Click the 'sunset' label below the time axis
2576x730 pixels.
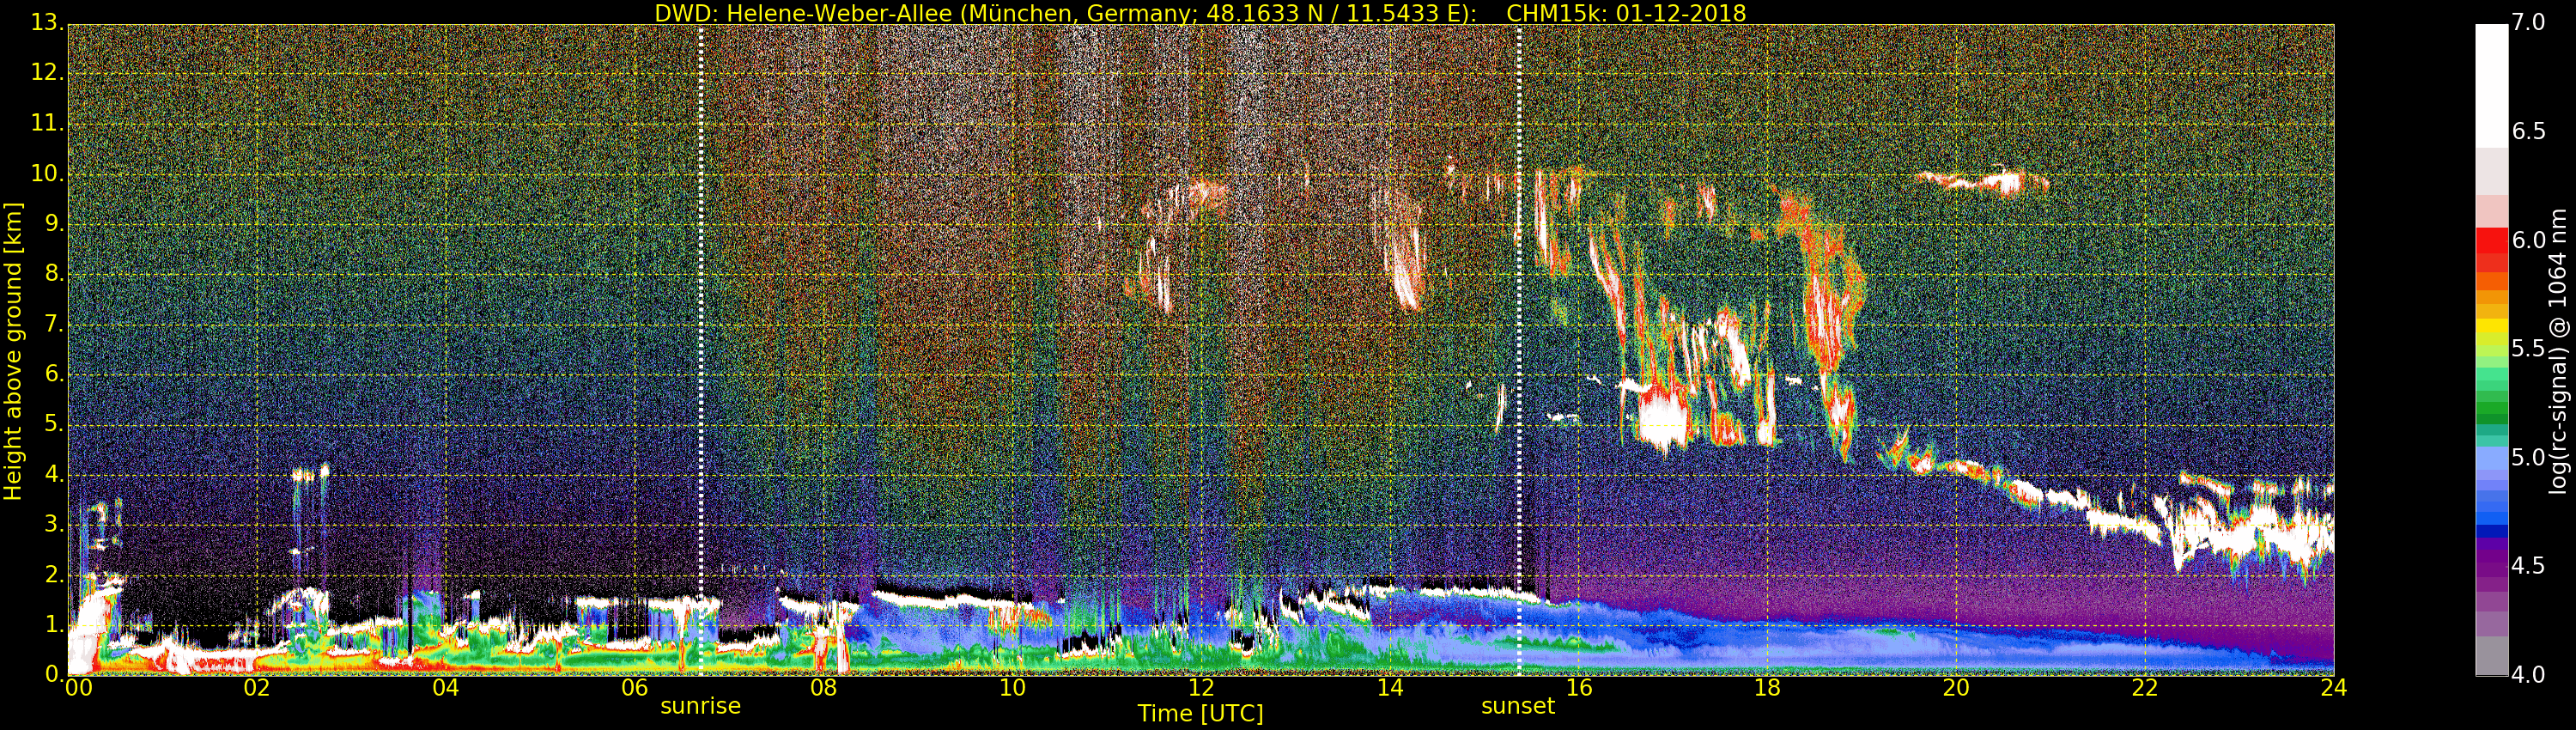coord(1518,706)
